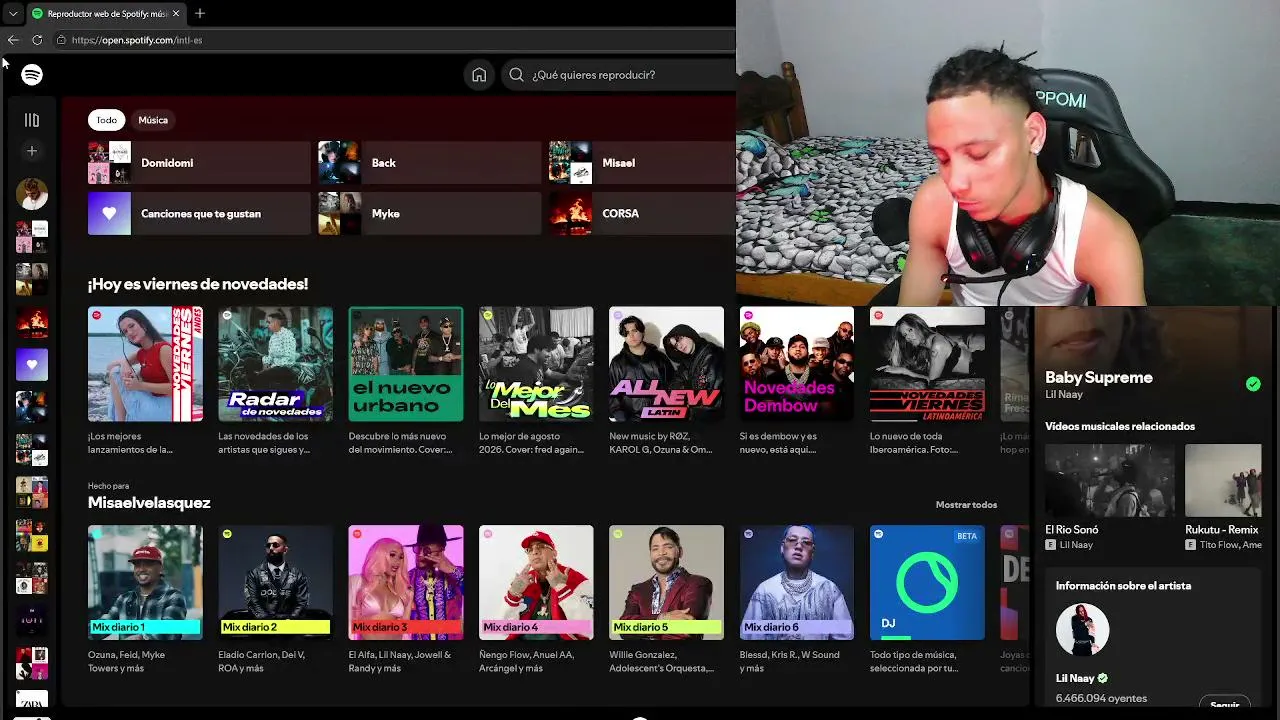
Task: Open the browser tab search dropdown arrow
Action: click(x=13, y=14)
